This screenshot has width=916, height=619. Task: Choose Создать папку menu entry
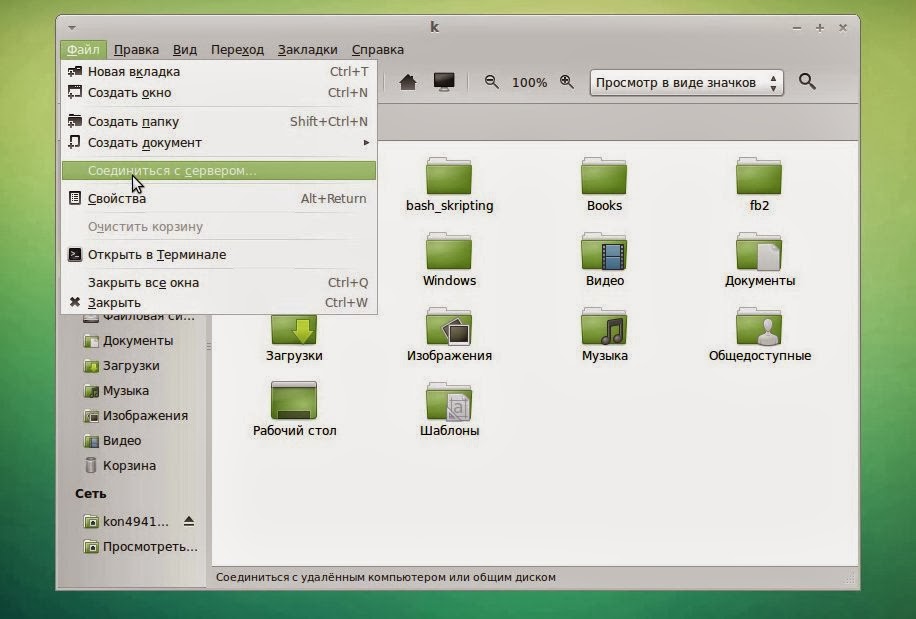point(218,121)
